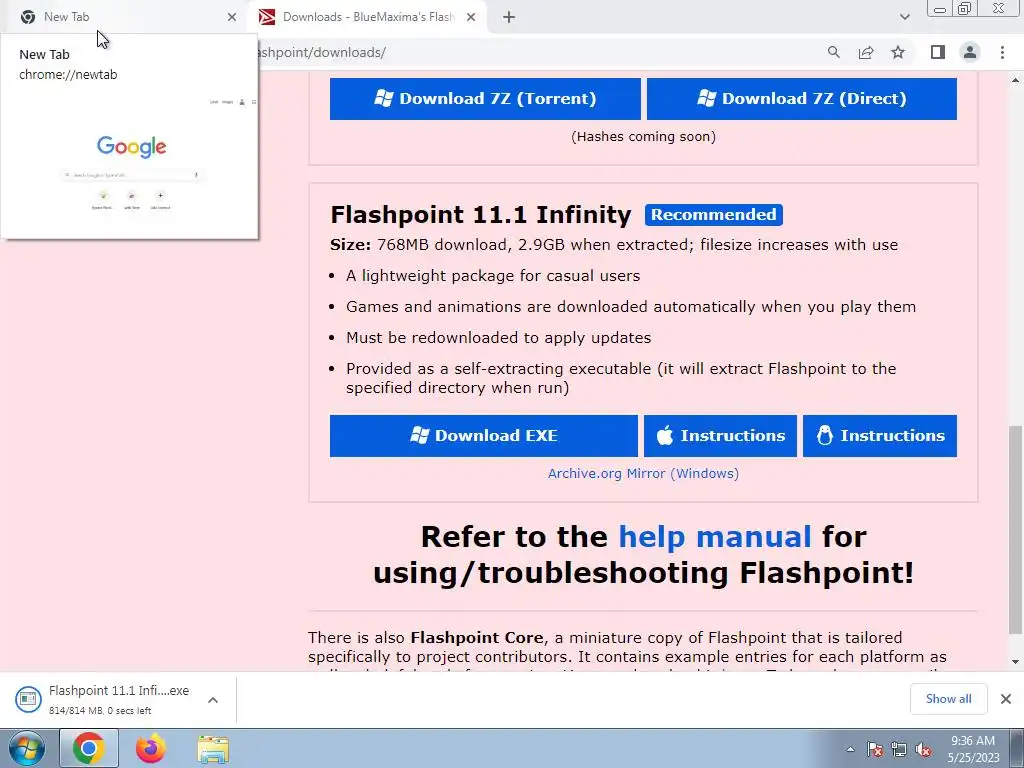Open Linux penguin Instructions button
1024x768 pixels.
click(x=880, y=436)
